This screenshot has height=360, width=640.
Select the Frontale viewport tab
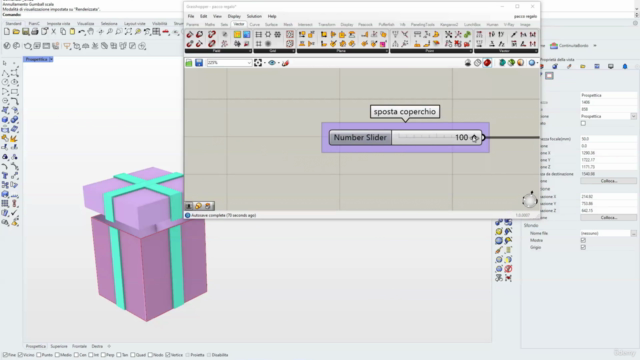pos(79,347)
